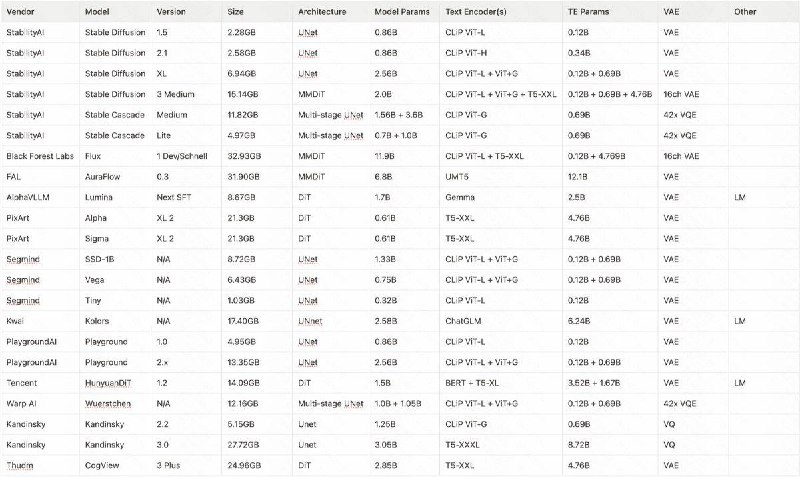Click the Model Params column header
Viewport: 800px width, 477px height.
[x=400, y=11]
